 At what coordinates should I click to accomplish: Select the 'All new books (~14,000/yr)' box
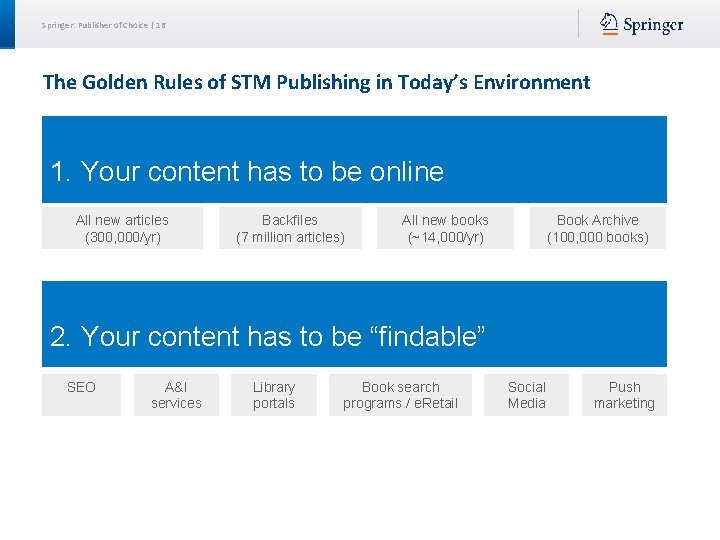(445, 228)
